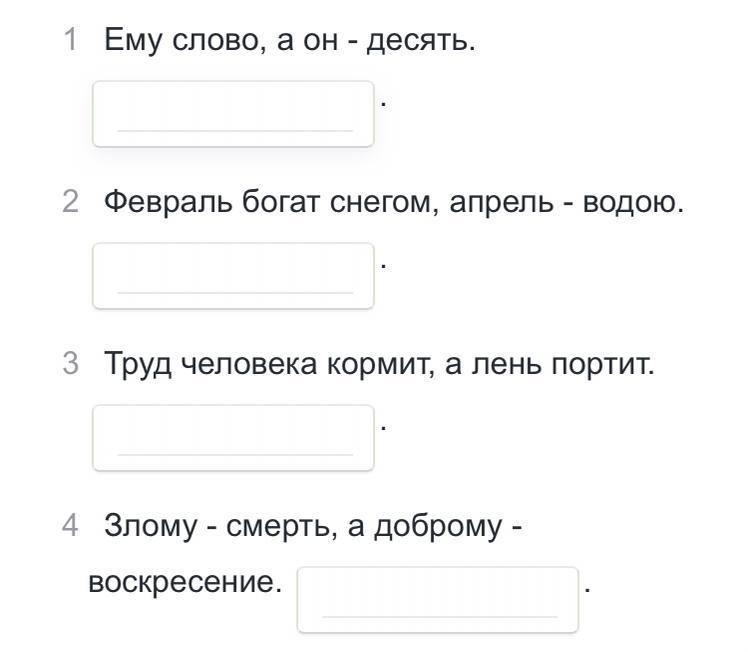
Task: Click the word "портит" in sentence three
Action: click(599, 365)
